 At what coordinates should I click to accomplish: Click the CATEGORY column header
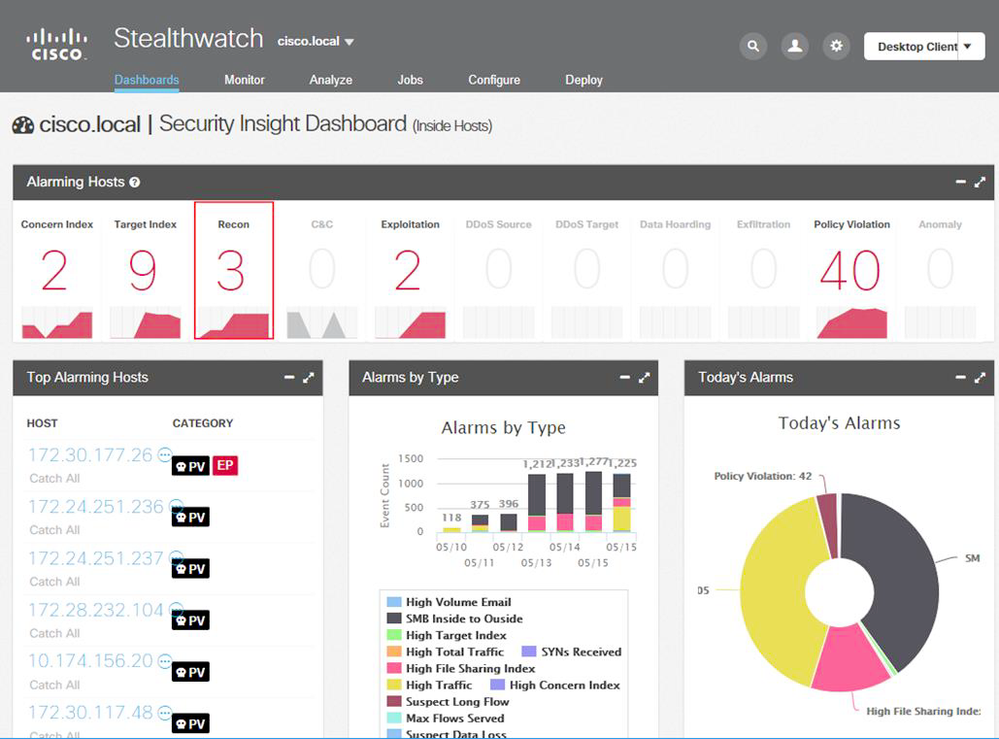coord(203,423)
